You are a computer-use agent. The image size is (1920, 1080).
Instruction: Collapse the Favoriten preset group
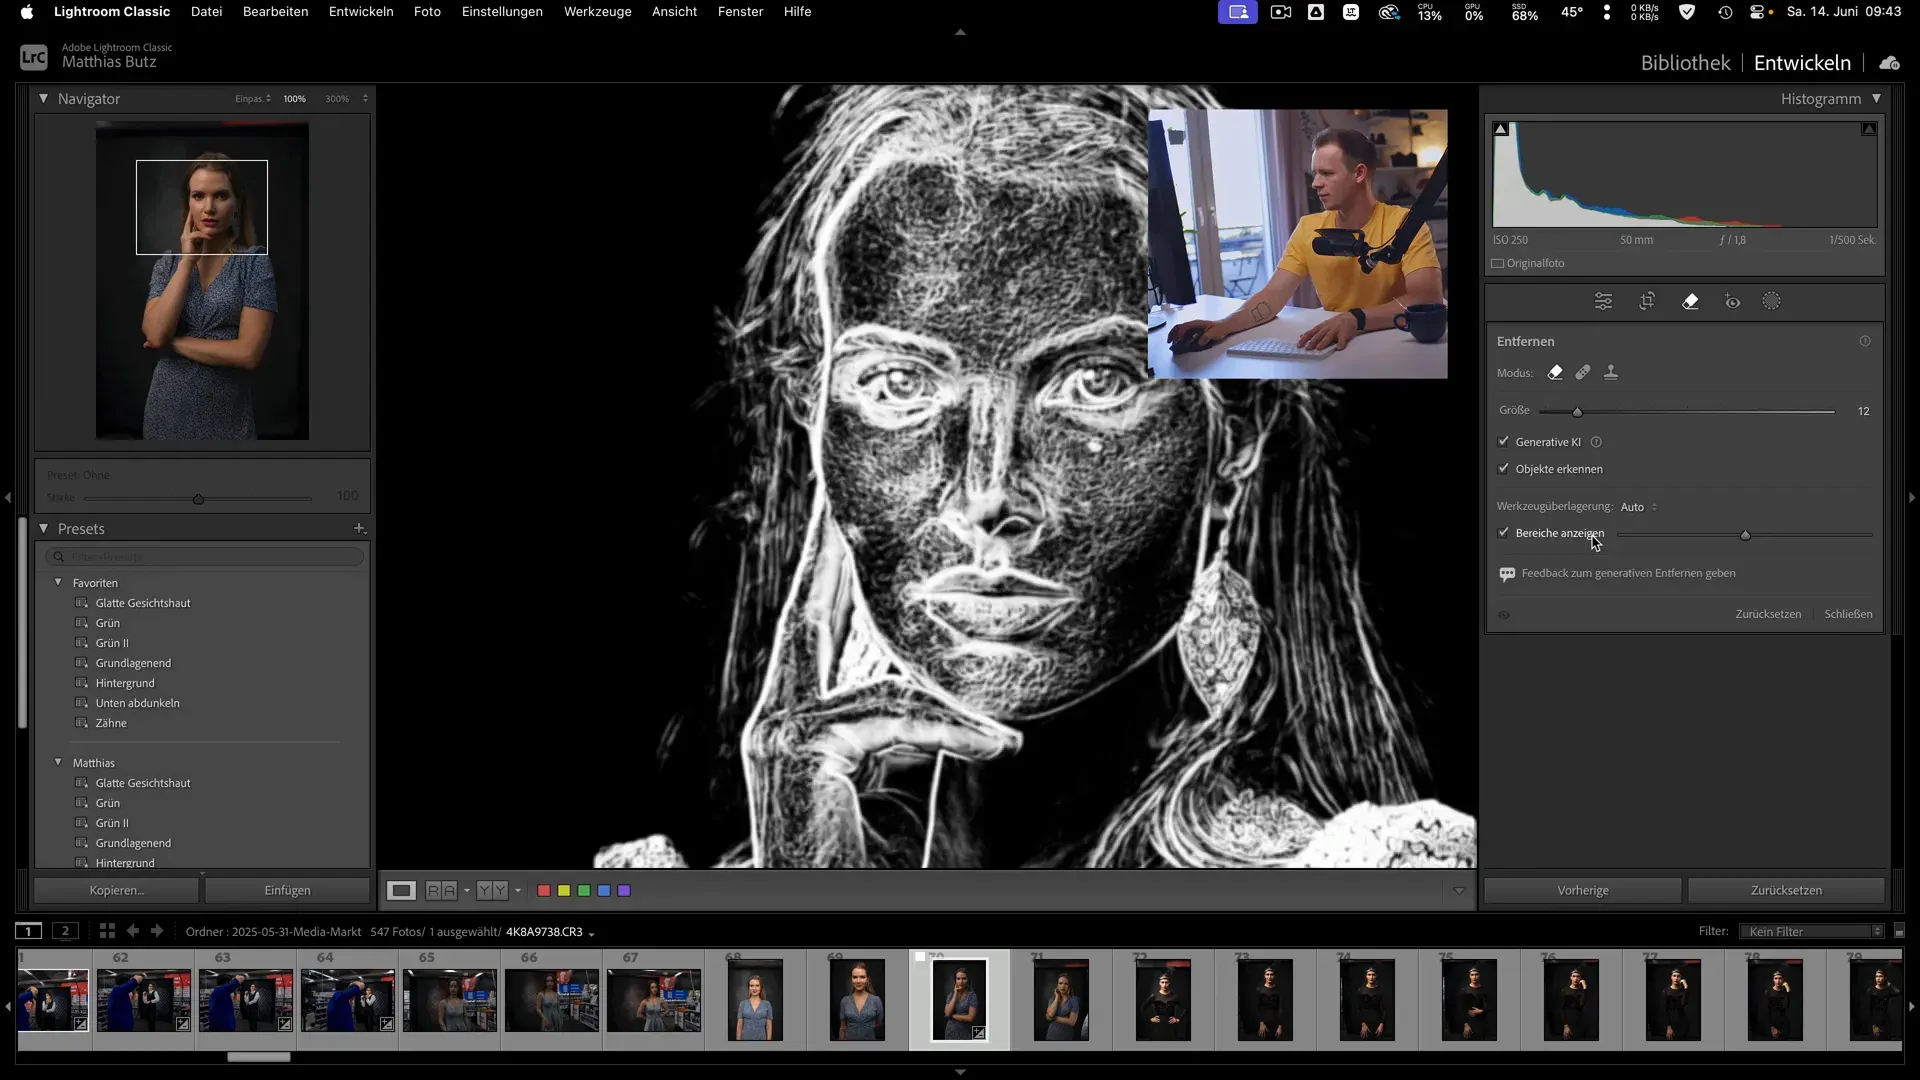coord(58,582)
